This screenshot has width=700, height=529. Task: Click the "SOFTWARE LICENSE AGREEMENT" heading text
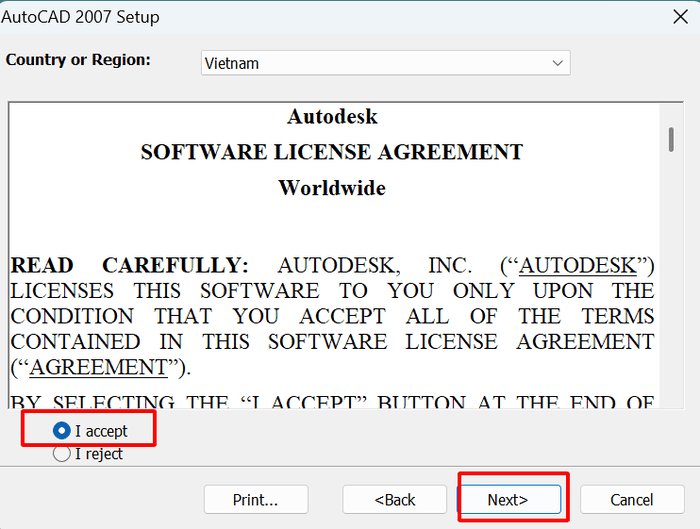[x=332, y=152]
